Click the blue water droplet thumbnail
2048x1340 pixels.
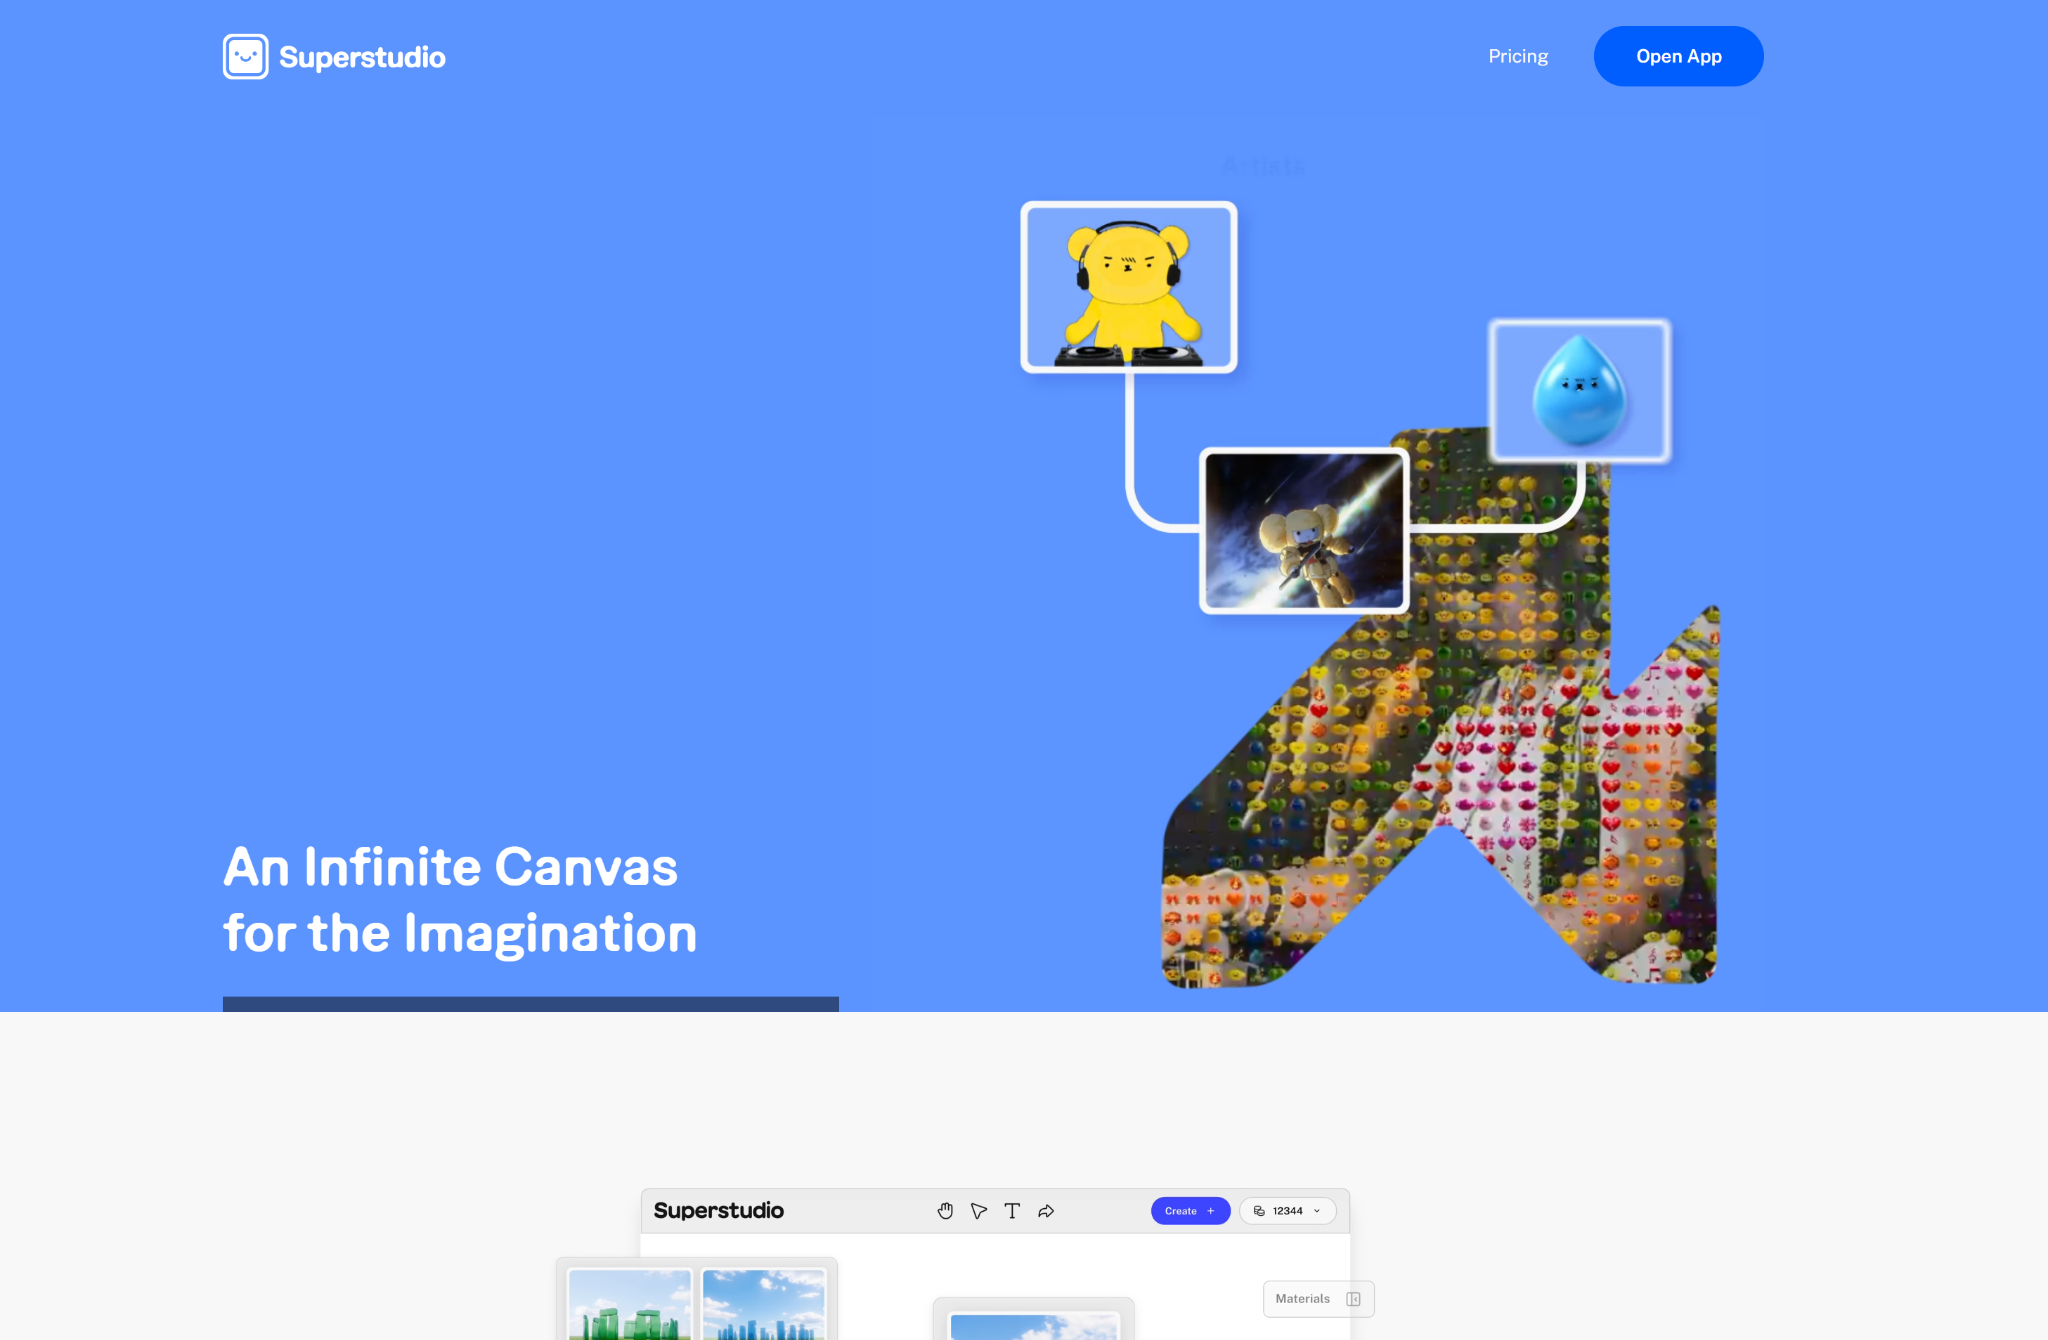pos(1579,391)
